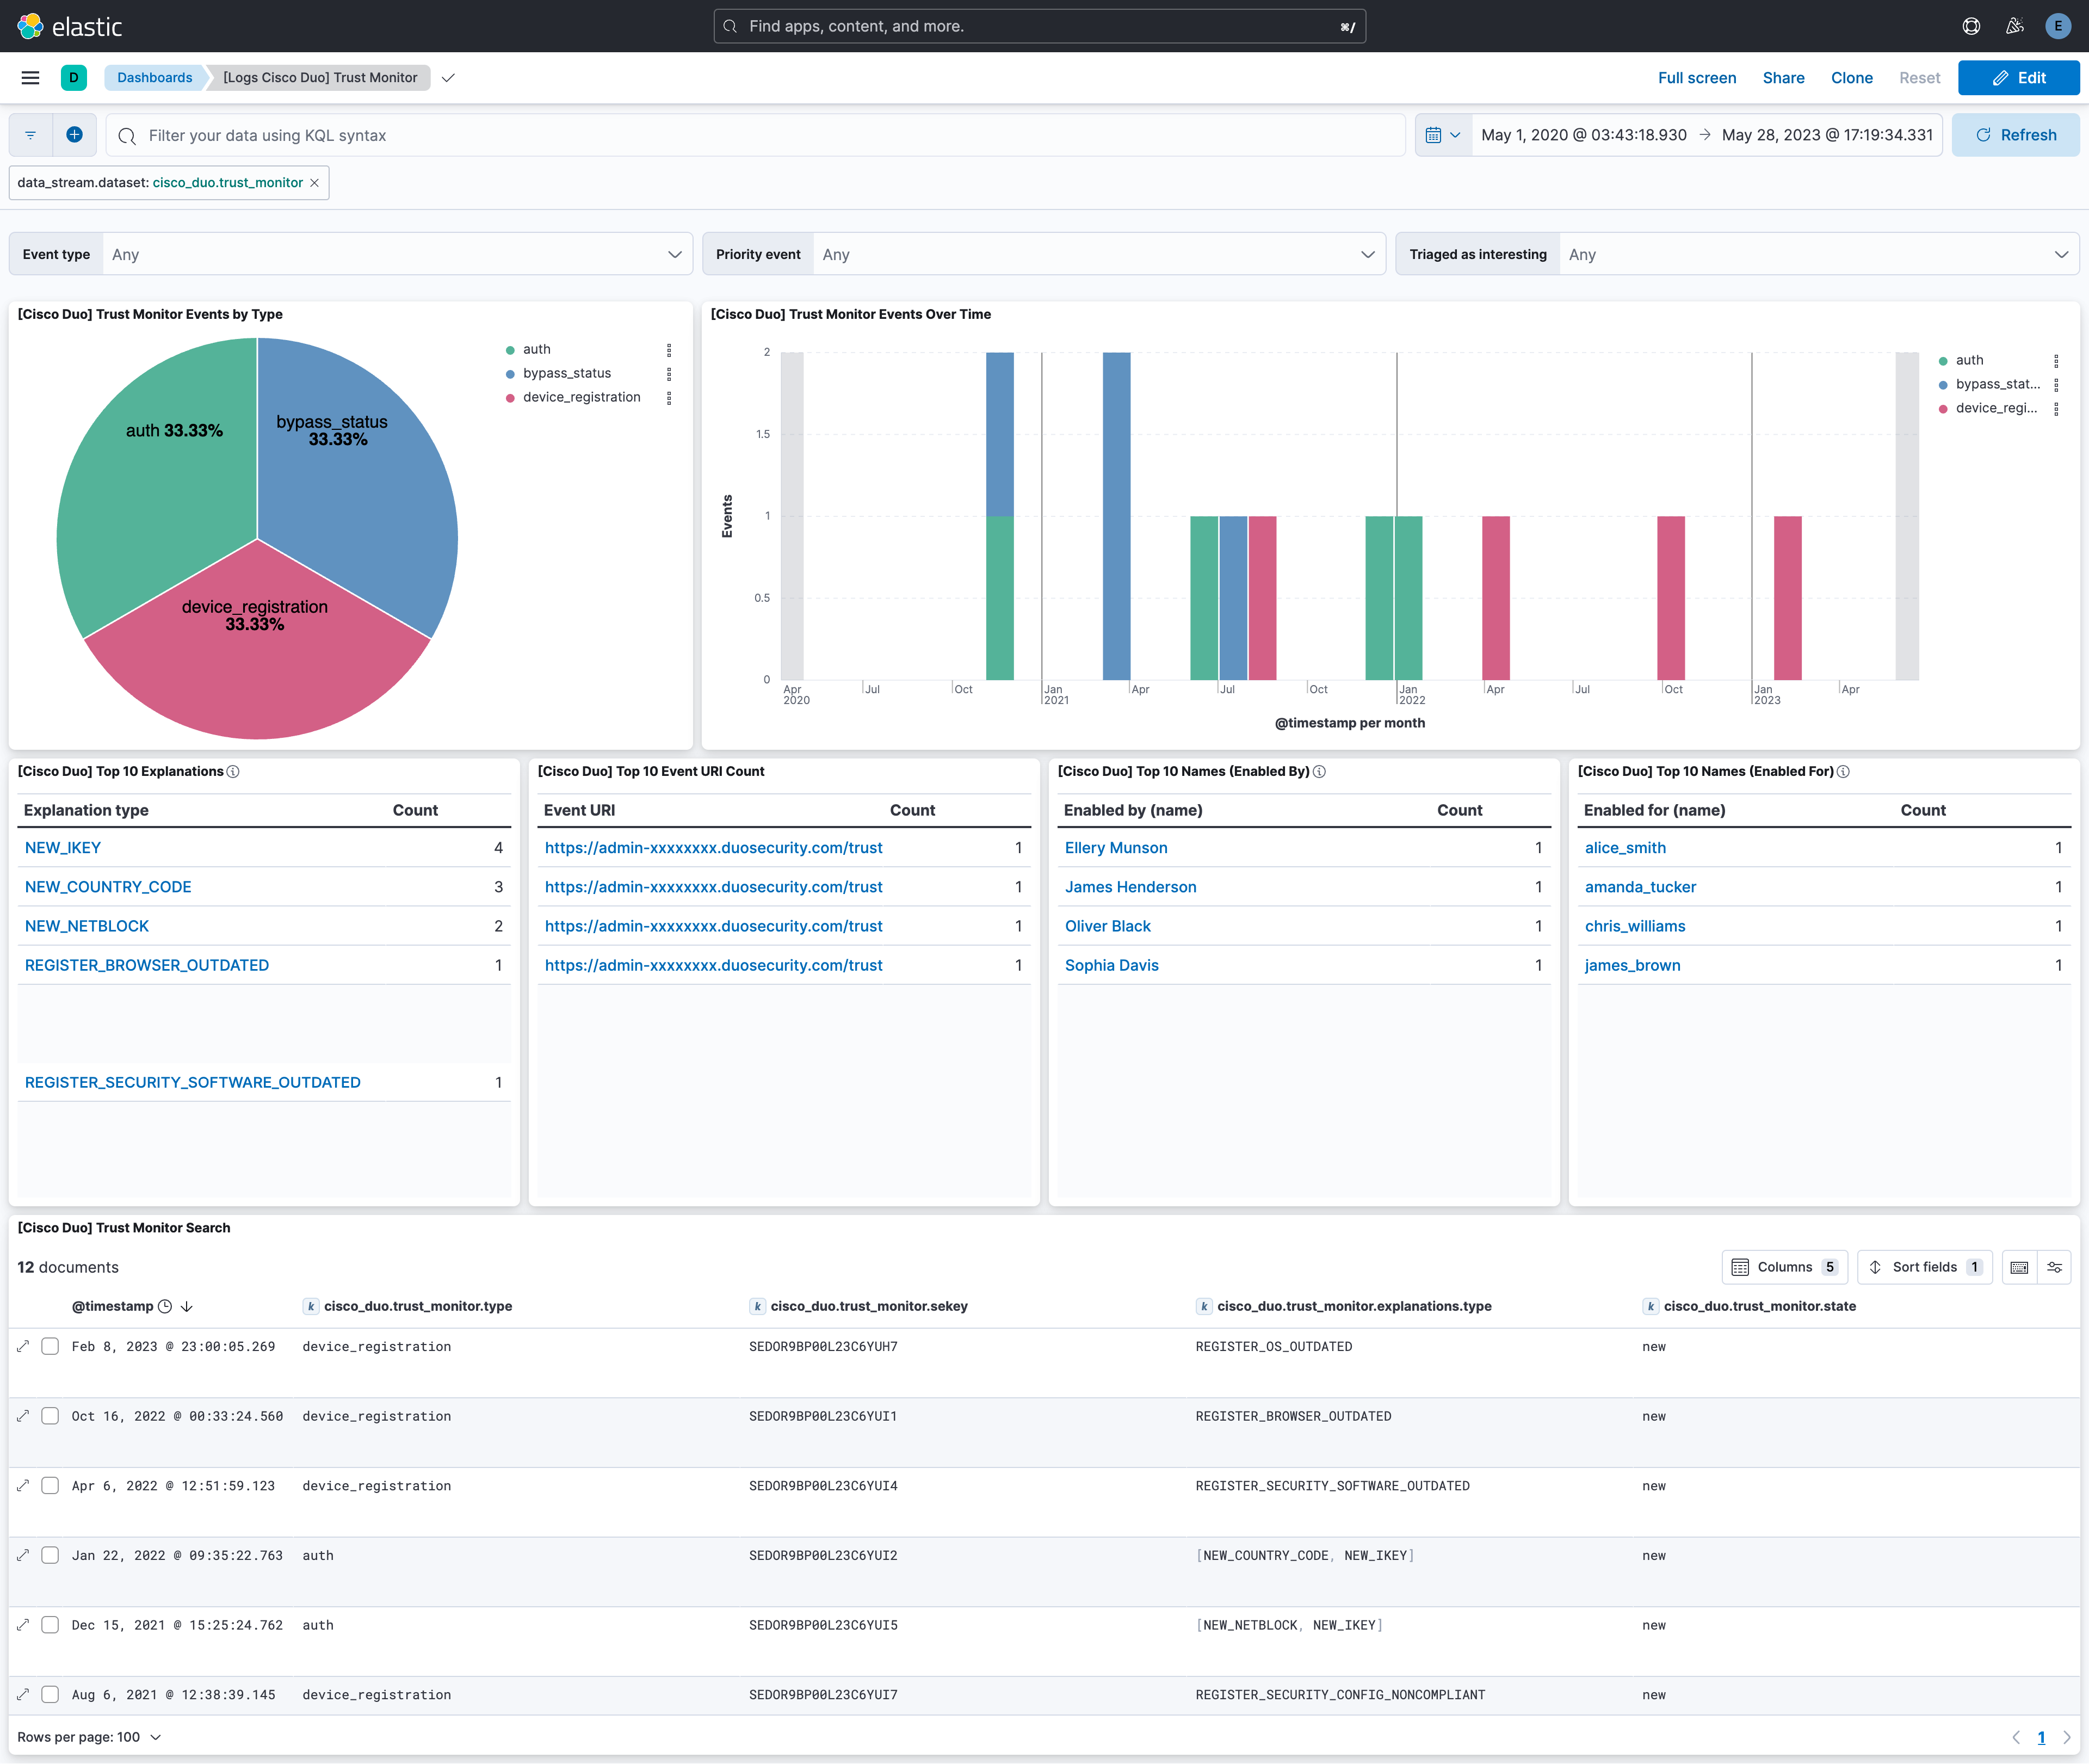Click the Refresh button
The image size is (2089, 1764).
[2015, 134]
